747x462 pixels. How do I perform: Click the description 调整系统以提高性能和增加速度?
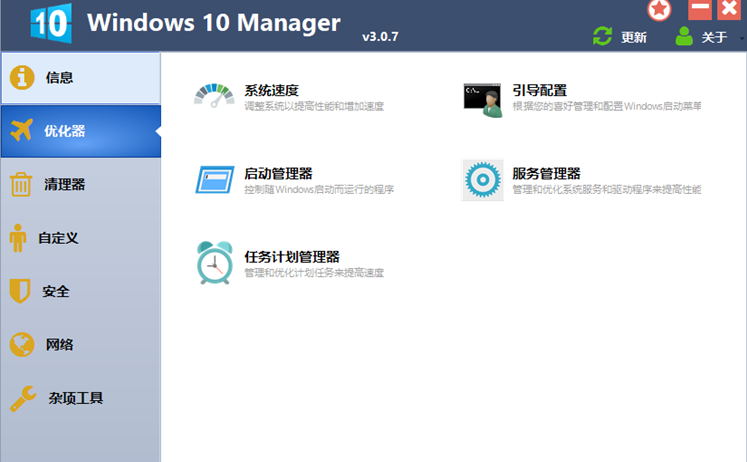(x=314, y=106)
